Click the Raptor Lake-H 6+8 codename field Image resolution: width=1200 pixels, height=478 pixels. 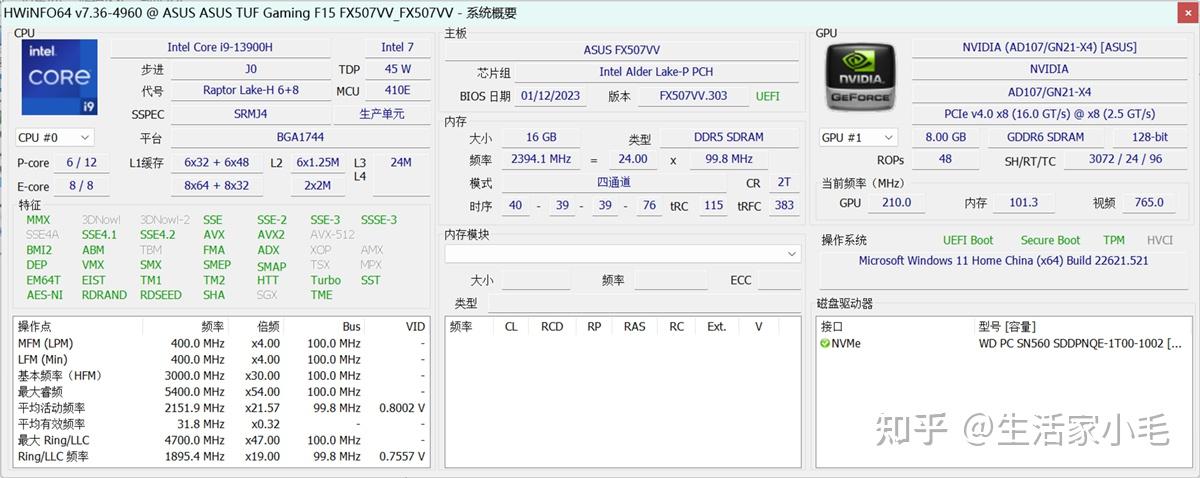[x=251, y=90]
